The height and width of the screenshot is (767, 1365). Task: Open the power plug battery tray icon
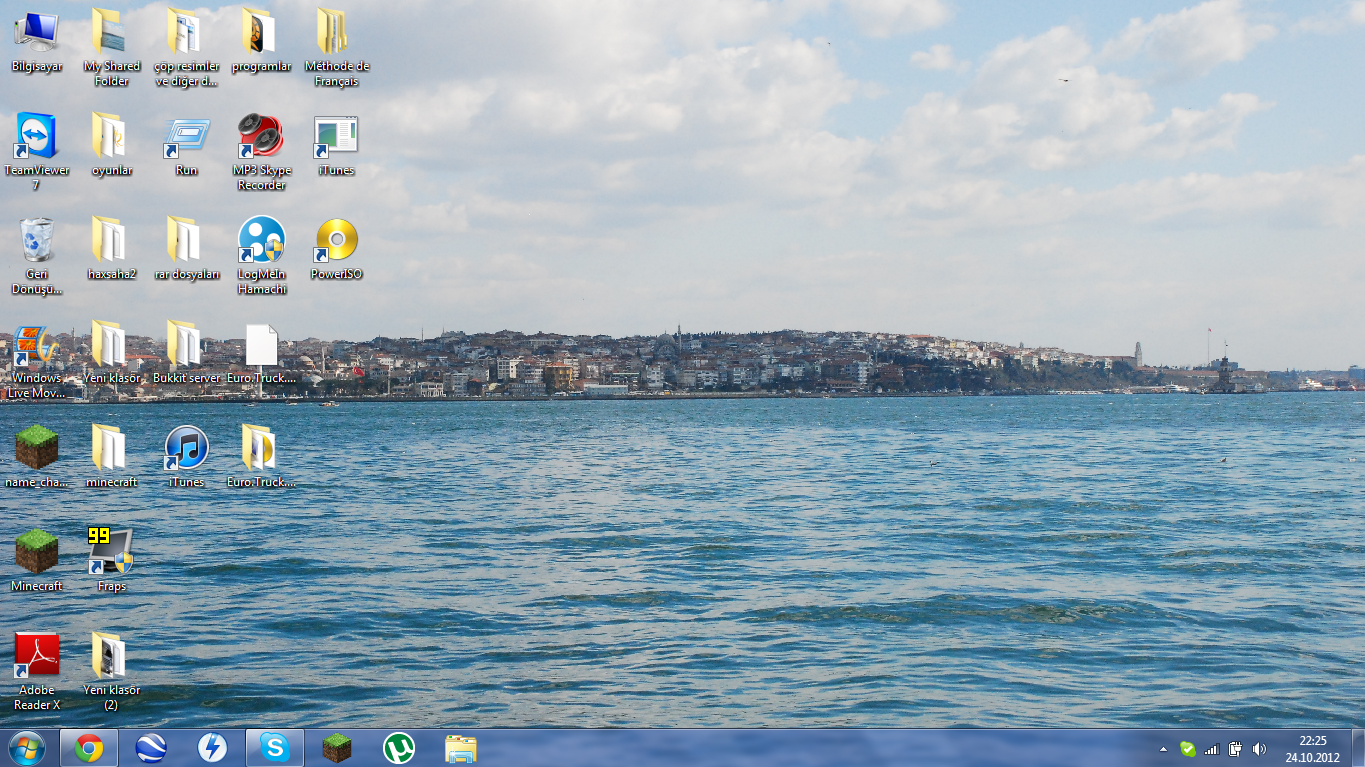[x=1236, y=748]
